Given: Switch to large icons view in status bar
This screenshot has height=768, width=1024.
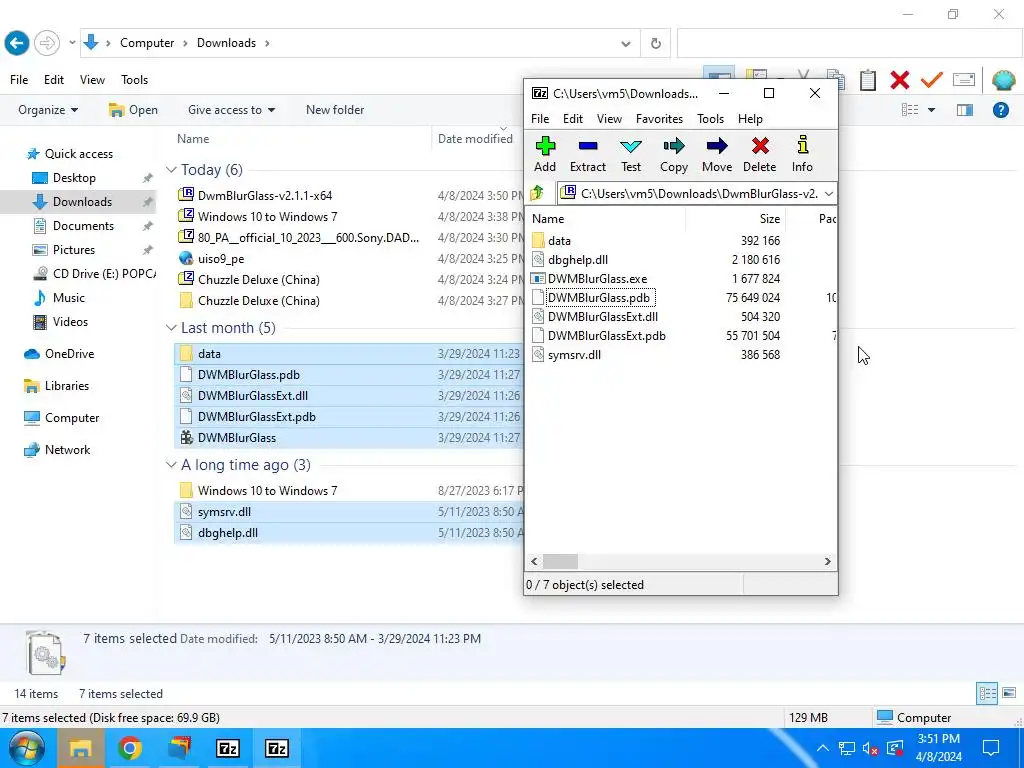Looking at the screenshot, I should click(x=1009, y=694).
